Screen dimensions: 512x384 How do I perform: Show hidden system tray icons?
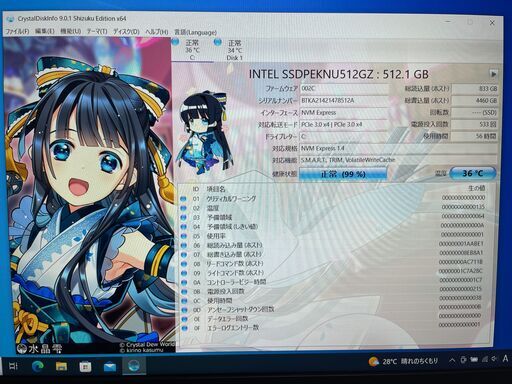[452, 360]
